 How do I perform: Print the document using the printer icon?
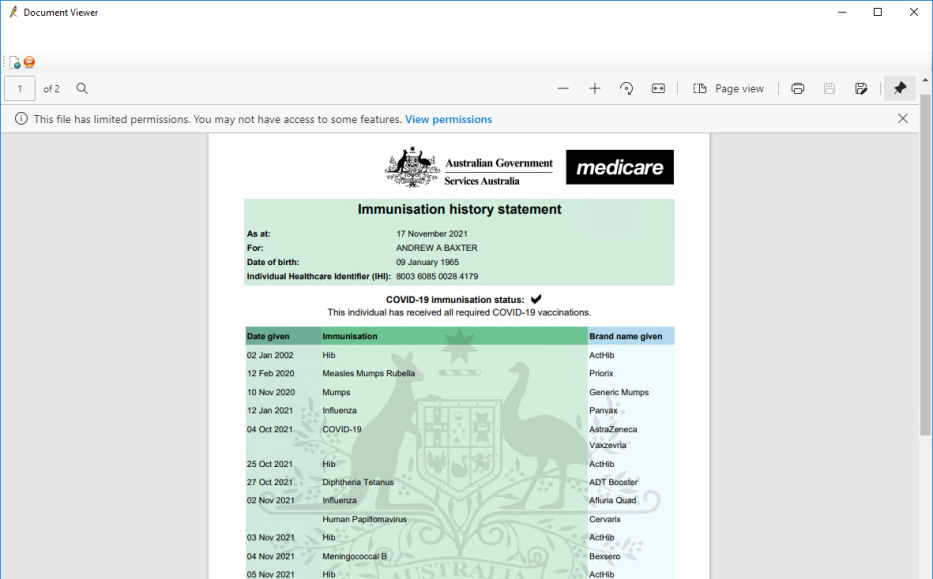pos(797,89)
